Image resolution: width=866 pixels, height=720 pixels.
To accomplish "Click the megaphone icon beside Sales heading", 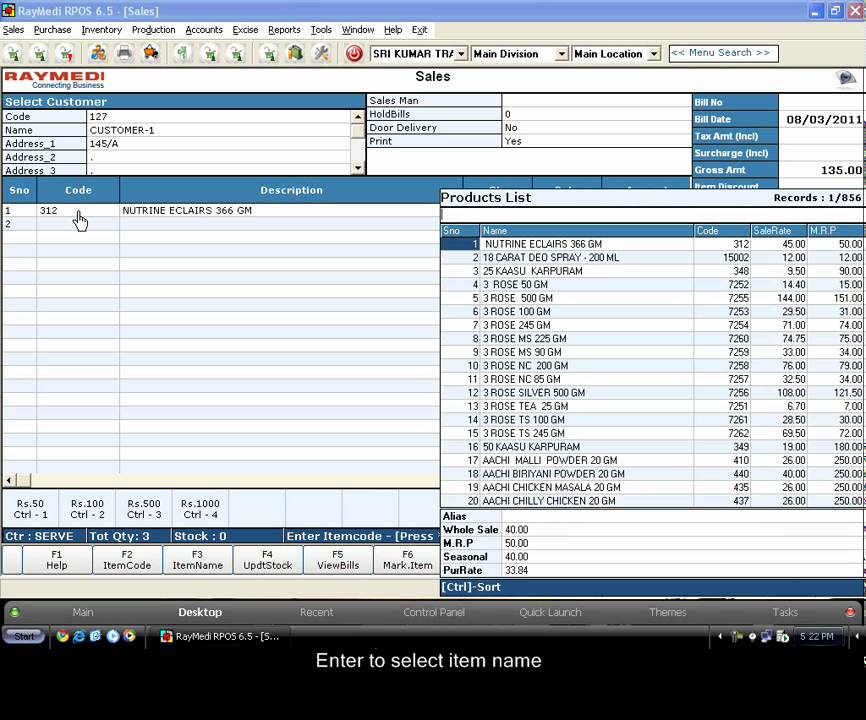I will (x=846, y=78).
